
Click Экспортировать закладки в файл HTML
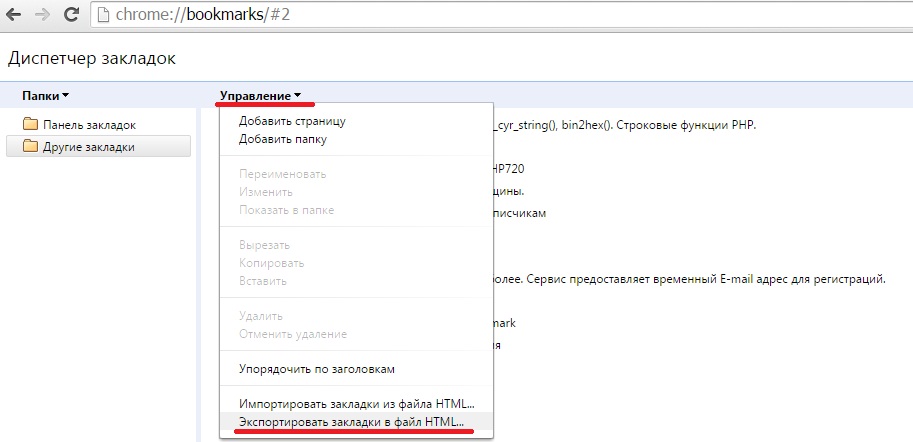point(351,422)
